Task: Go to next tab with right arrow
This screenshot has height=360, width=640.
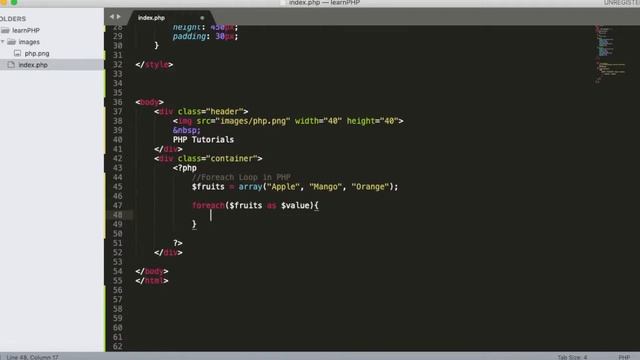Action: click(119, 17)
